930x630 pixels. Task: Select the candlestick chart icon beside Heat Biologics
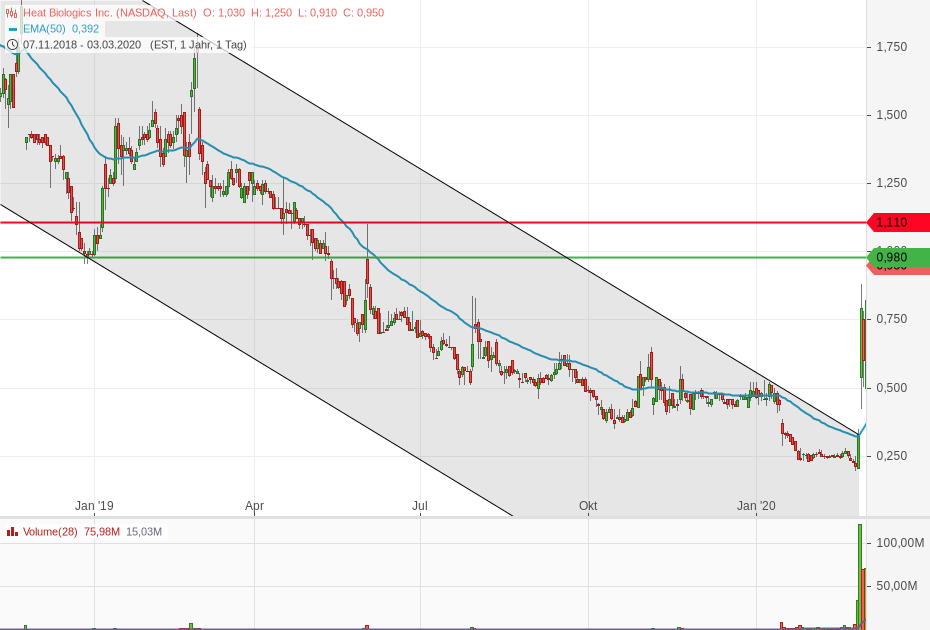pyautogui.click(x=12, y=13)
